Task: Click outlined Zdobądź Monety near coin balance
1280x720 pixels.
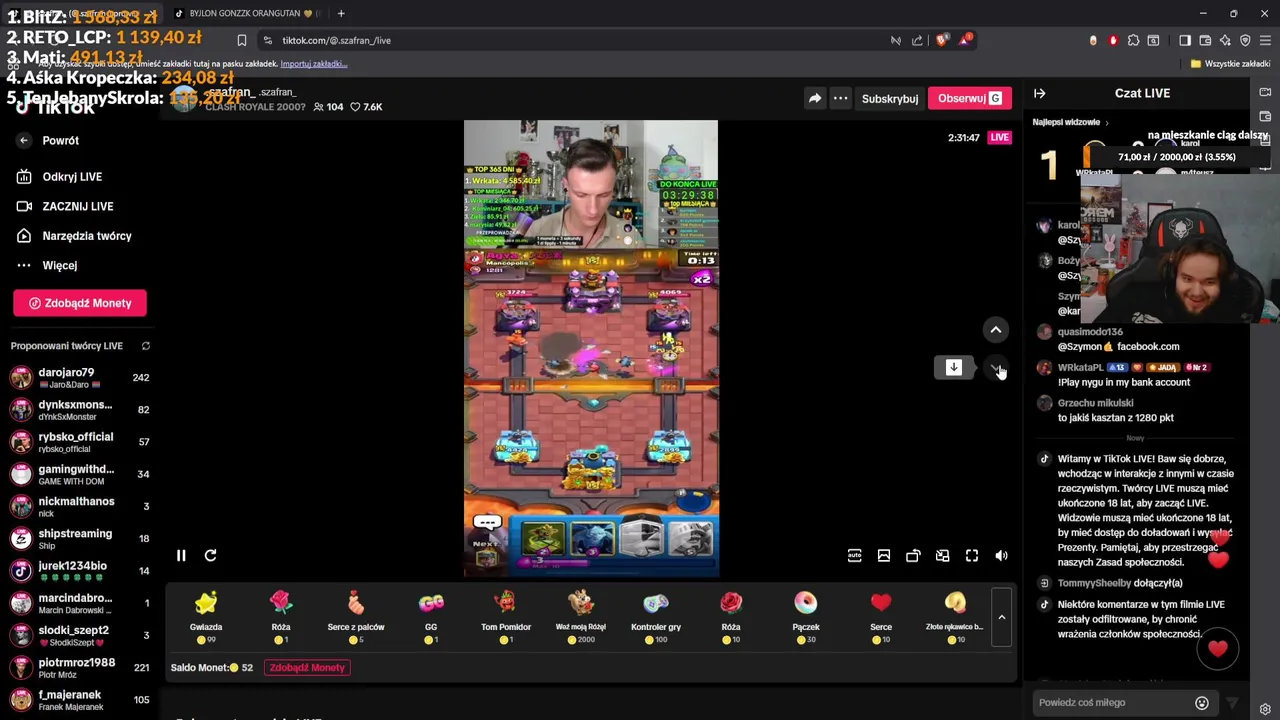Action: pos(307,667)
